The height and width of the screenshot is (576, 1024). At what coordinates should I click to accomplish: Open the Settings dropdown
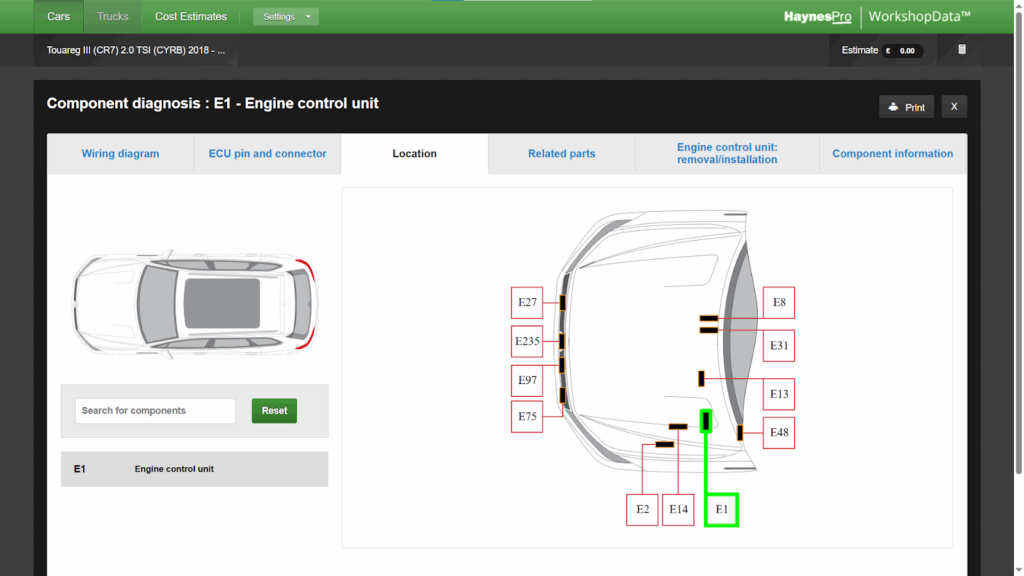click(285, 16)
